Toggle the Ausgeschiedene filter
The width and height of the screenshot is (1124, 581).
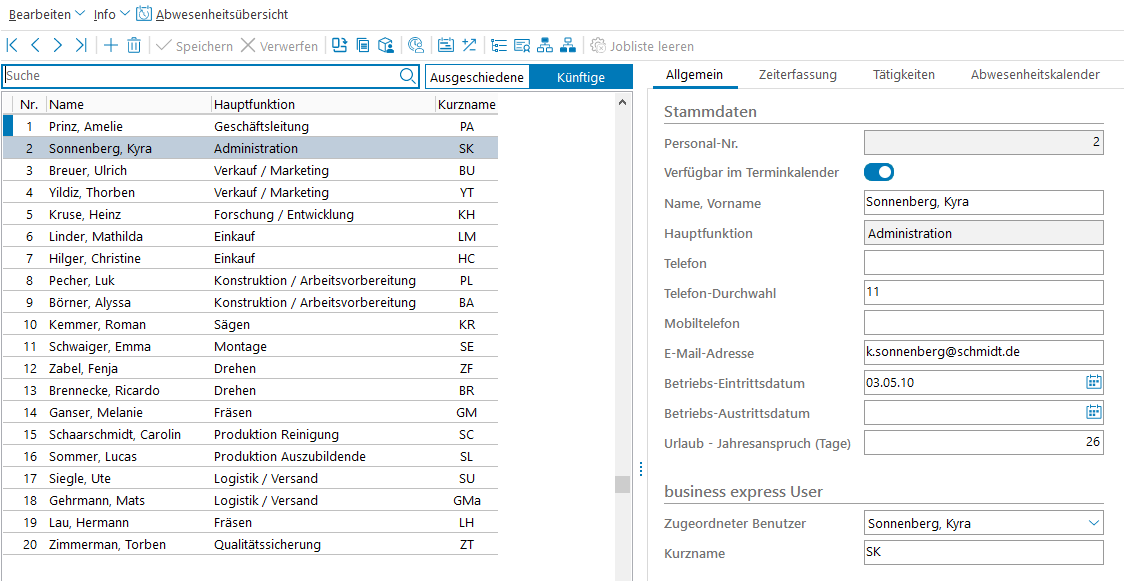[x=476, y=77]
